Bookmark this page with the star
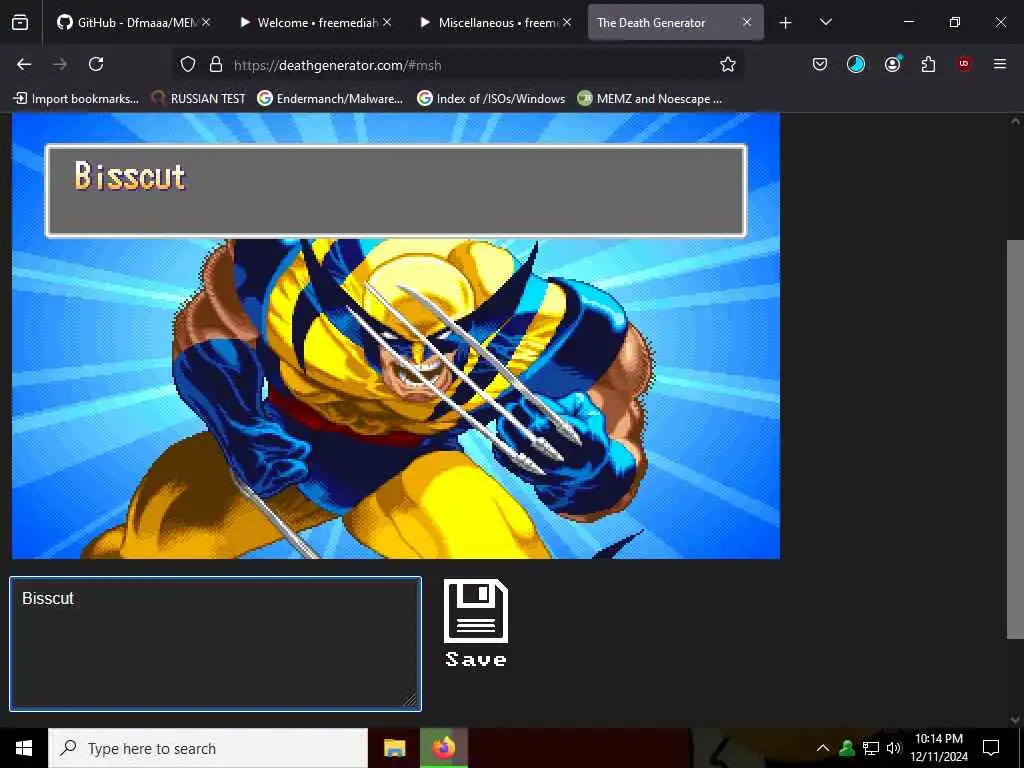1024x768 pixels. [728, 64]
